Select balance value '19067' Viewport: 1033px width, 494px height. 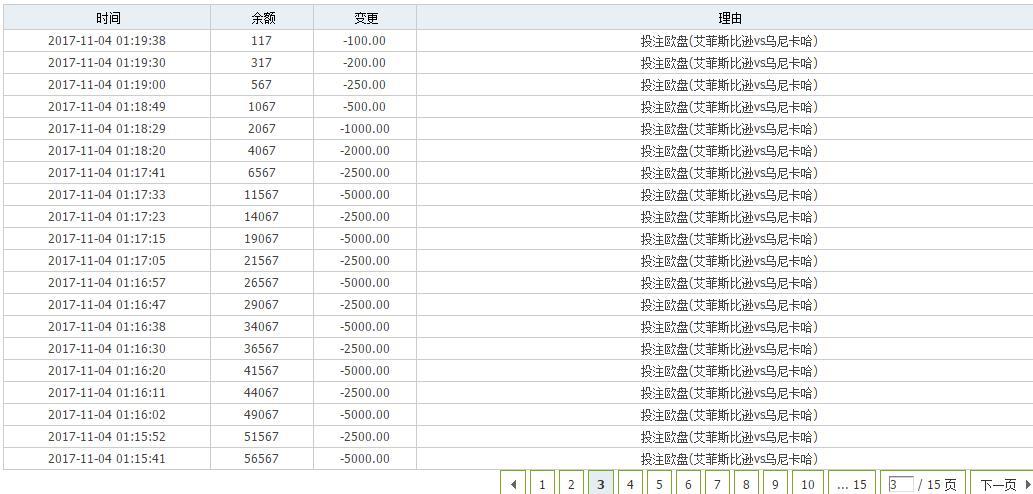(262, 238)
